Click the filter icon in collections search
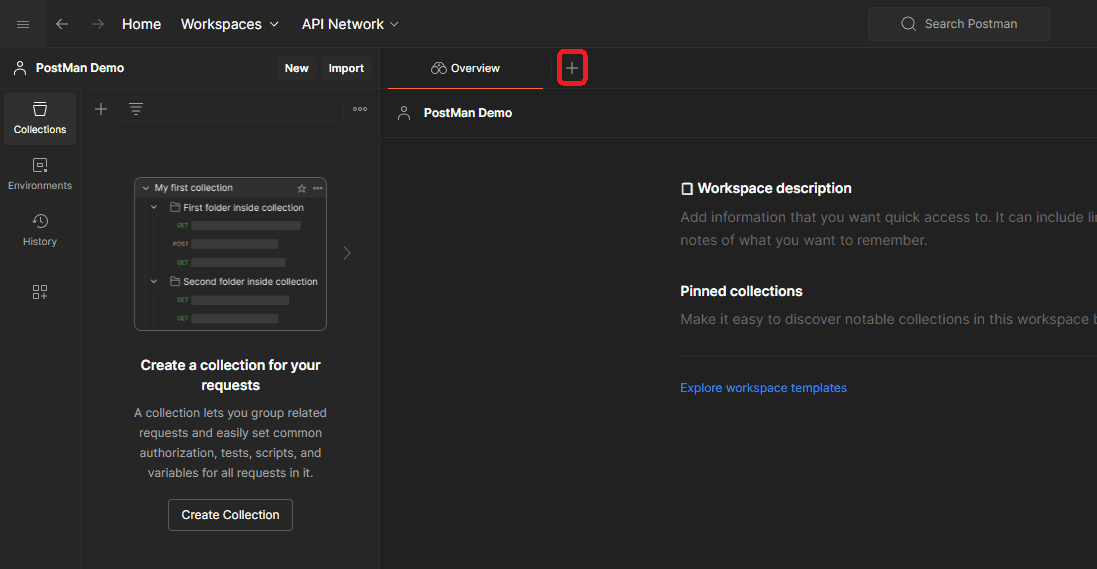The image size is (1097, 569). (x=136, y=109)
